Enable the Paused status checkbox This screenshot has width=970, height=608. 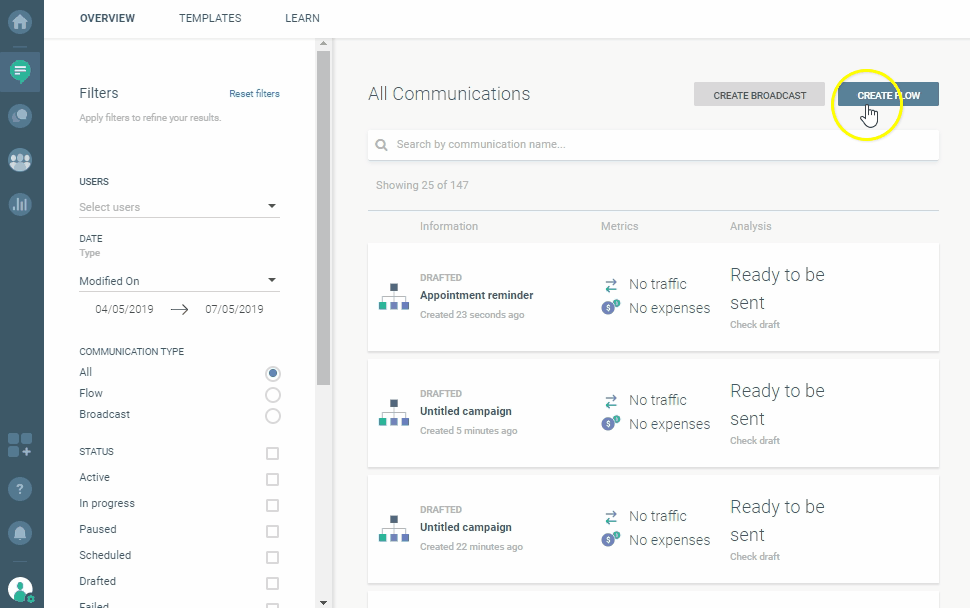[x=273, y=531]
